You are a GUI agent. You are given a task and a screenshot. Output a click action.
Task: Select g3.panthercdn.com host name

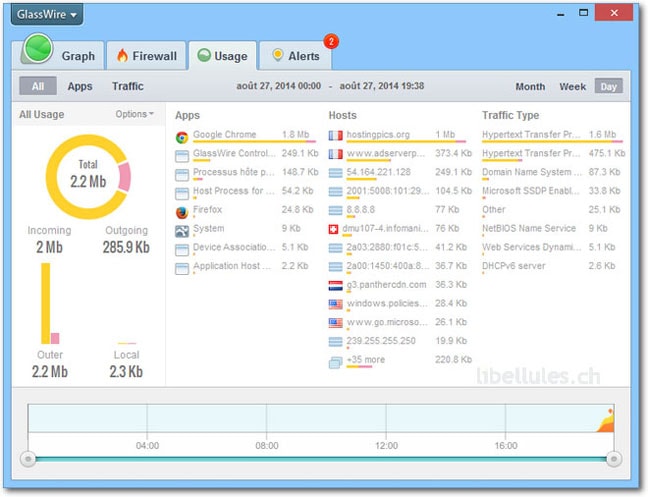tap(386, 285)
